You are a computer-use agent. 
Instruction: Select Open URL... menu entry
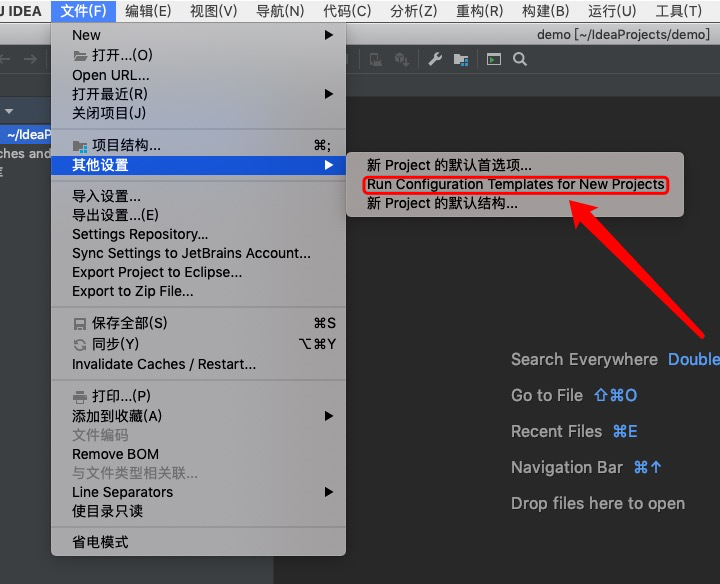pos(198,75)
